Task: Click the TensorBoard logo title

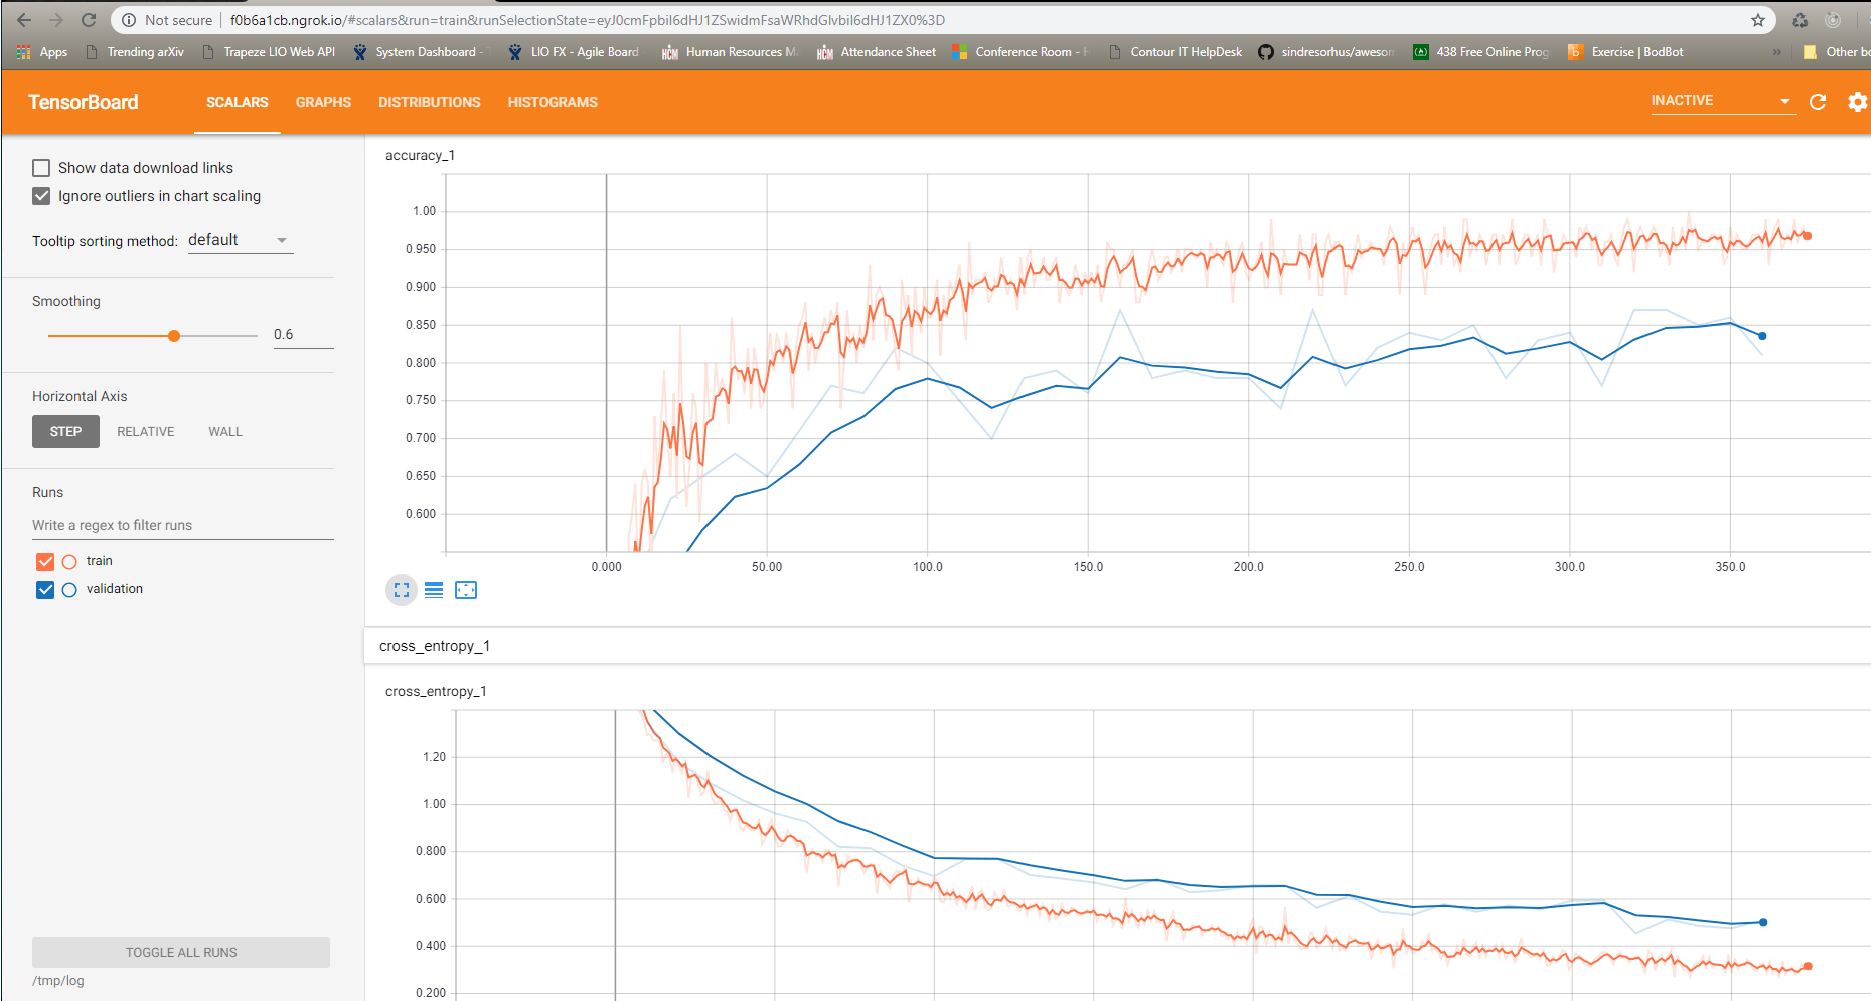Action: [83, 102]
